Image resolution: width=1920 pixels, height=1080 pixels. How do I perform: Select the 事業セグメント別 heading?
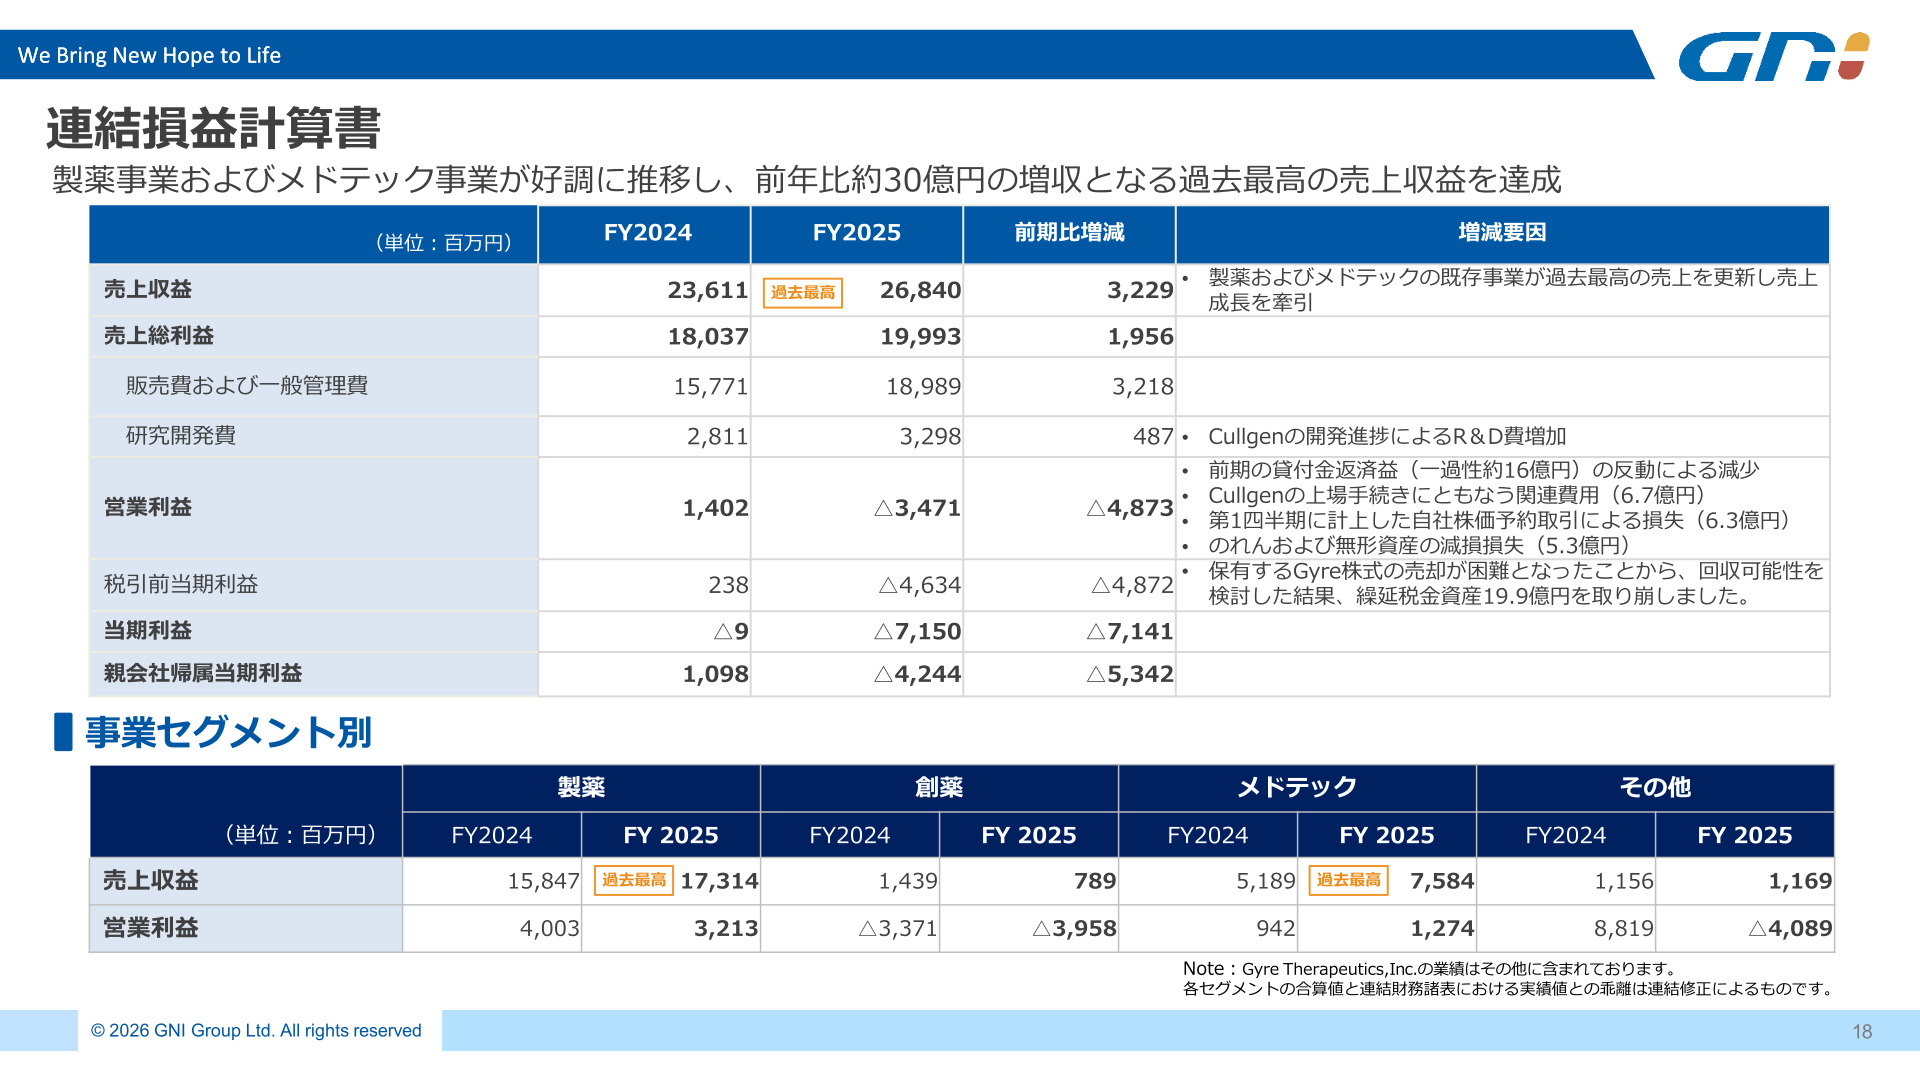click(x=228, y=732)
